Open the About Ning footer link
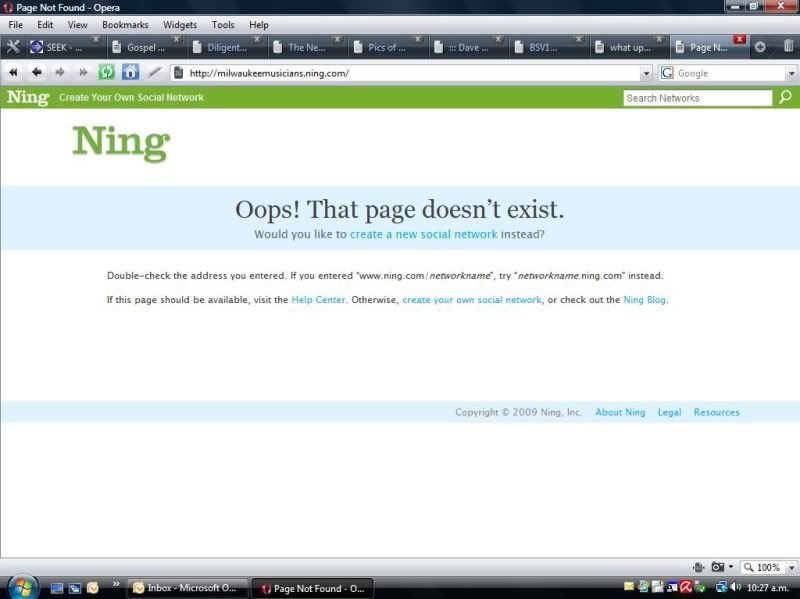Viewport: 800px width, 599px height. pos(620,412)
